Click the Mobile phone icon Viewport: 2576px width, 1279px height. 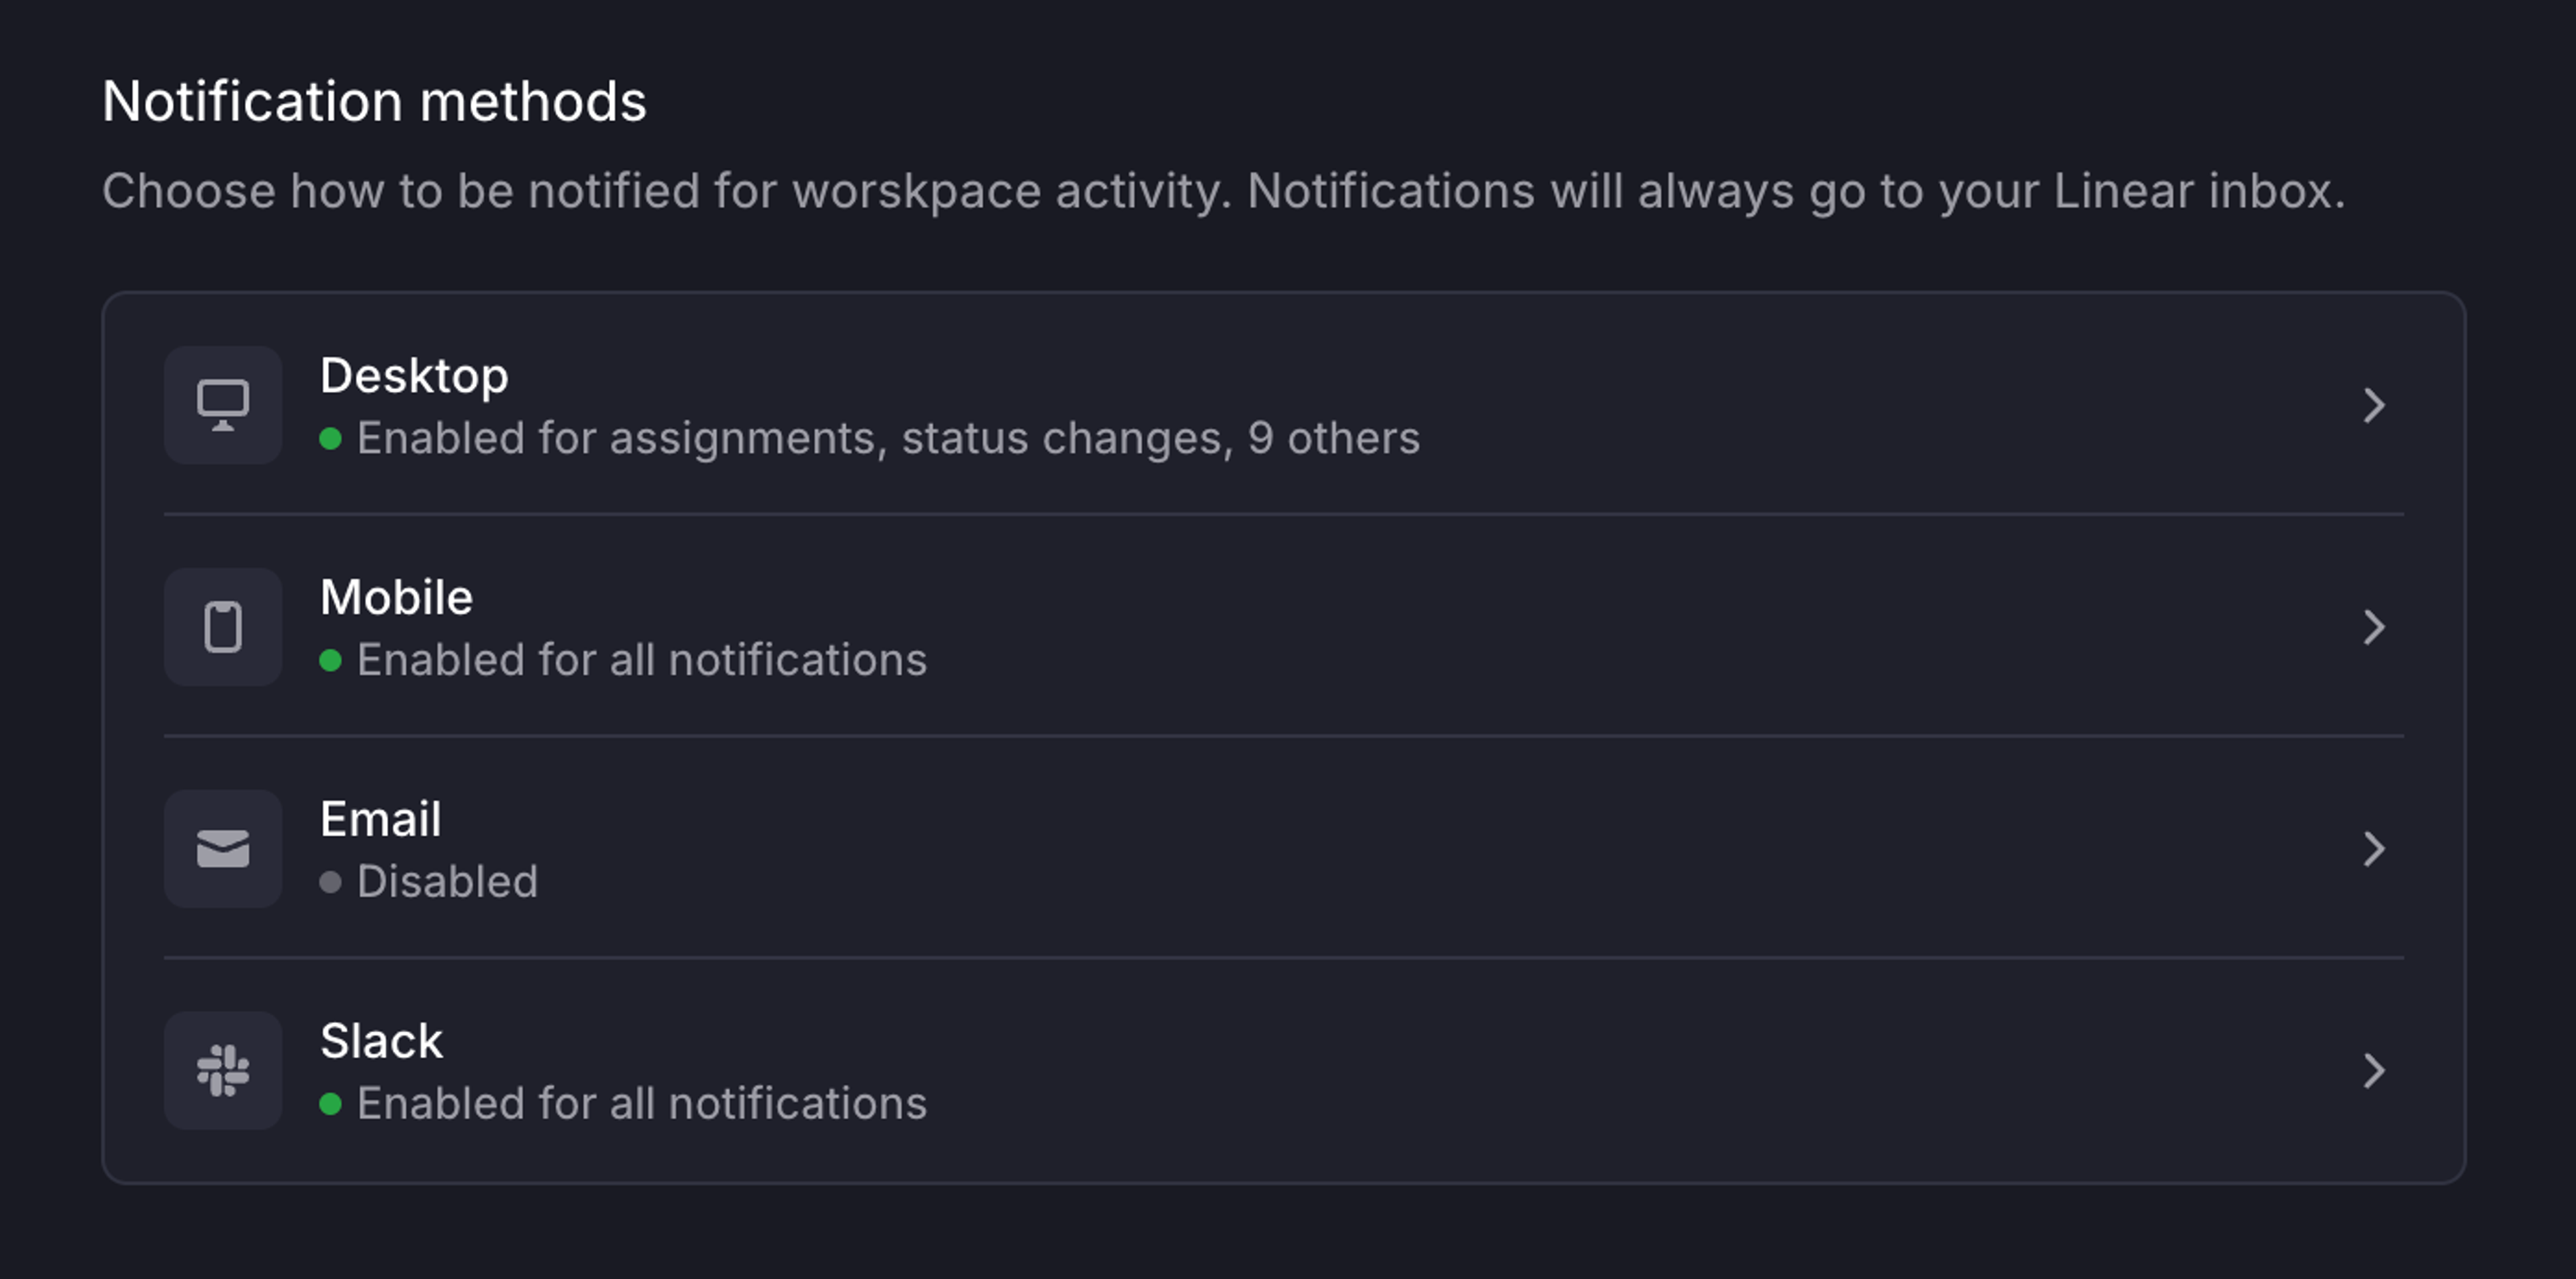222,627
